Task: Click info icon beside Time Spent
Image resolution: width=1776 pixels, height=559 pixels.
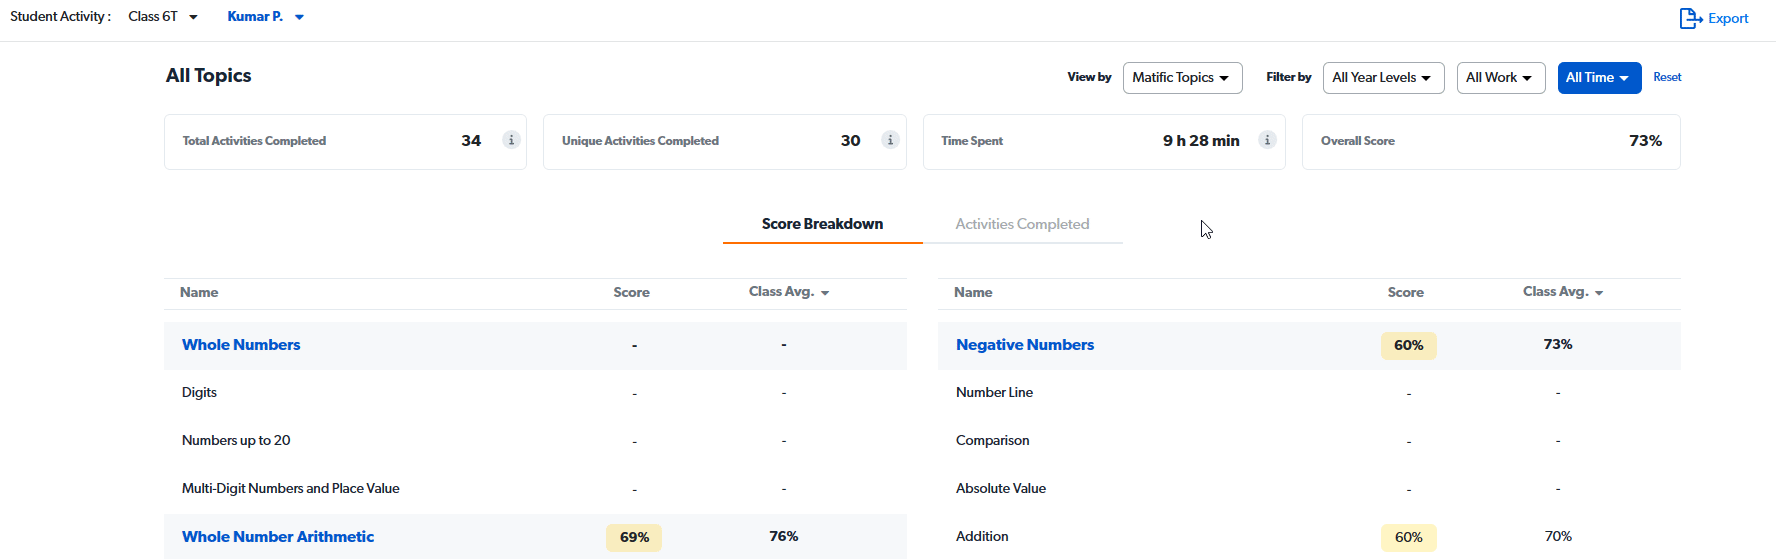Action: tap(1267, 140)
